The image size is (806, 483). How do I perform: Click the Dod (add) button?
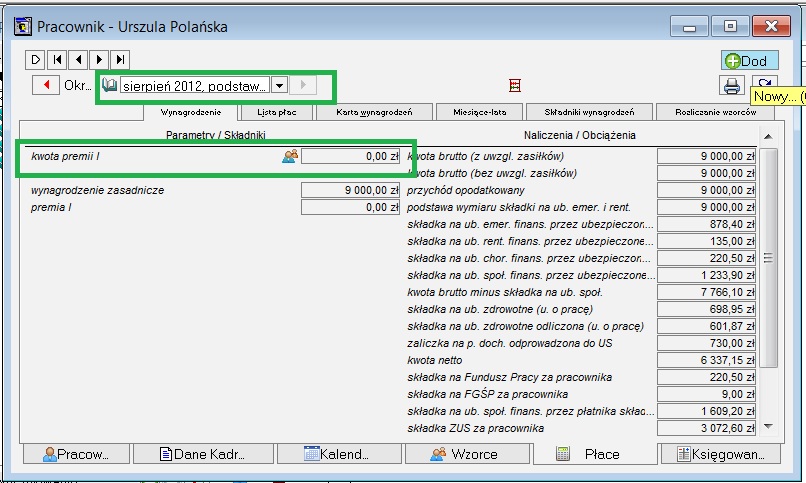[749, 61]
